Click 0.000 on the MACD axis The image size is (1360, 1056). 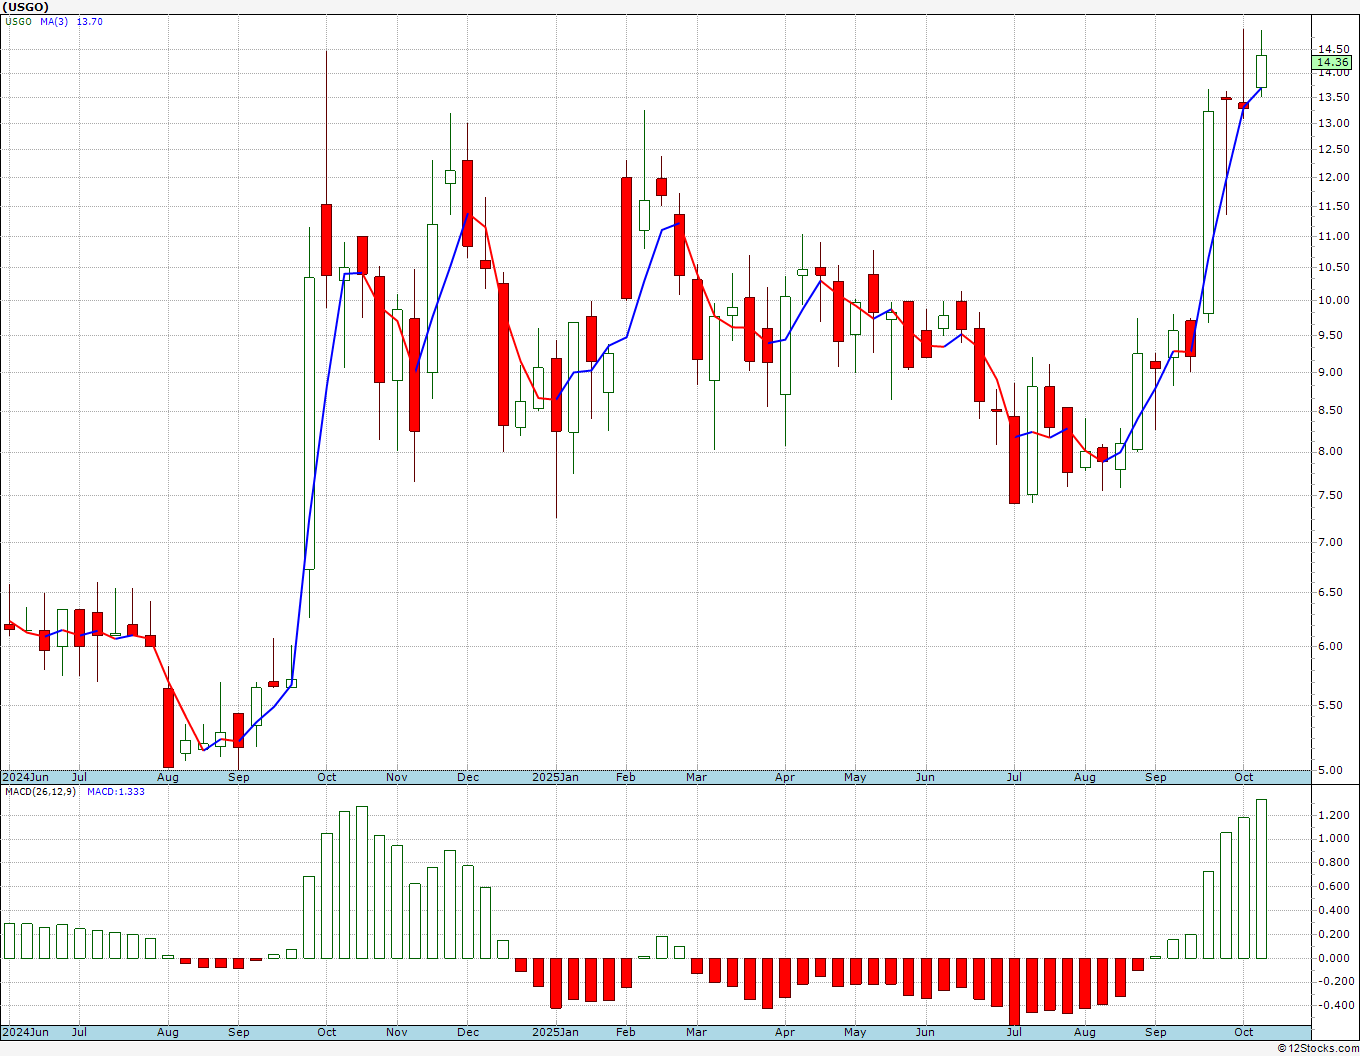[x=1332, y=959]
